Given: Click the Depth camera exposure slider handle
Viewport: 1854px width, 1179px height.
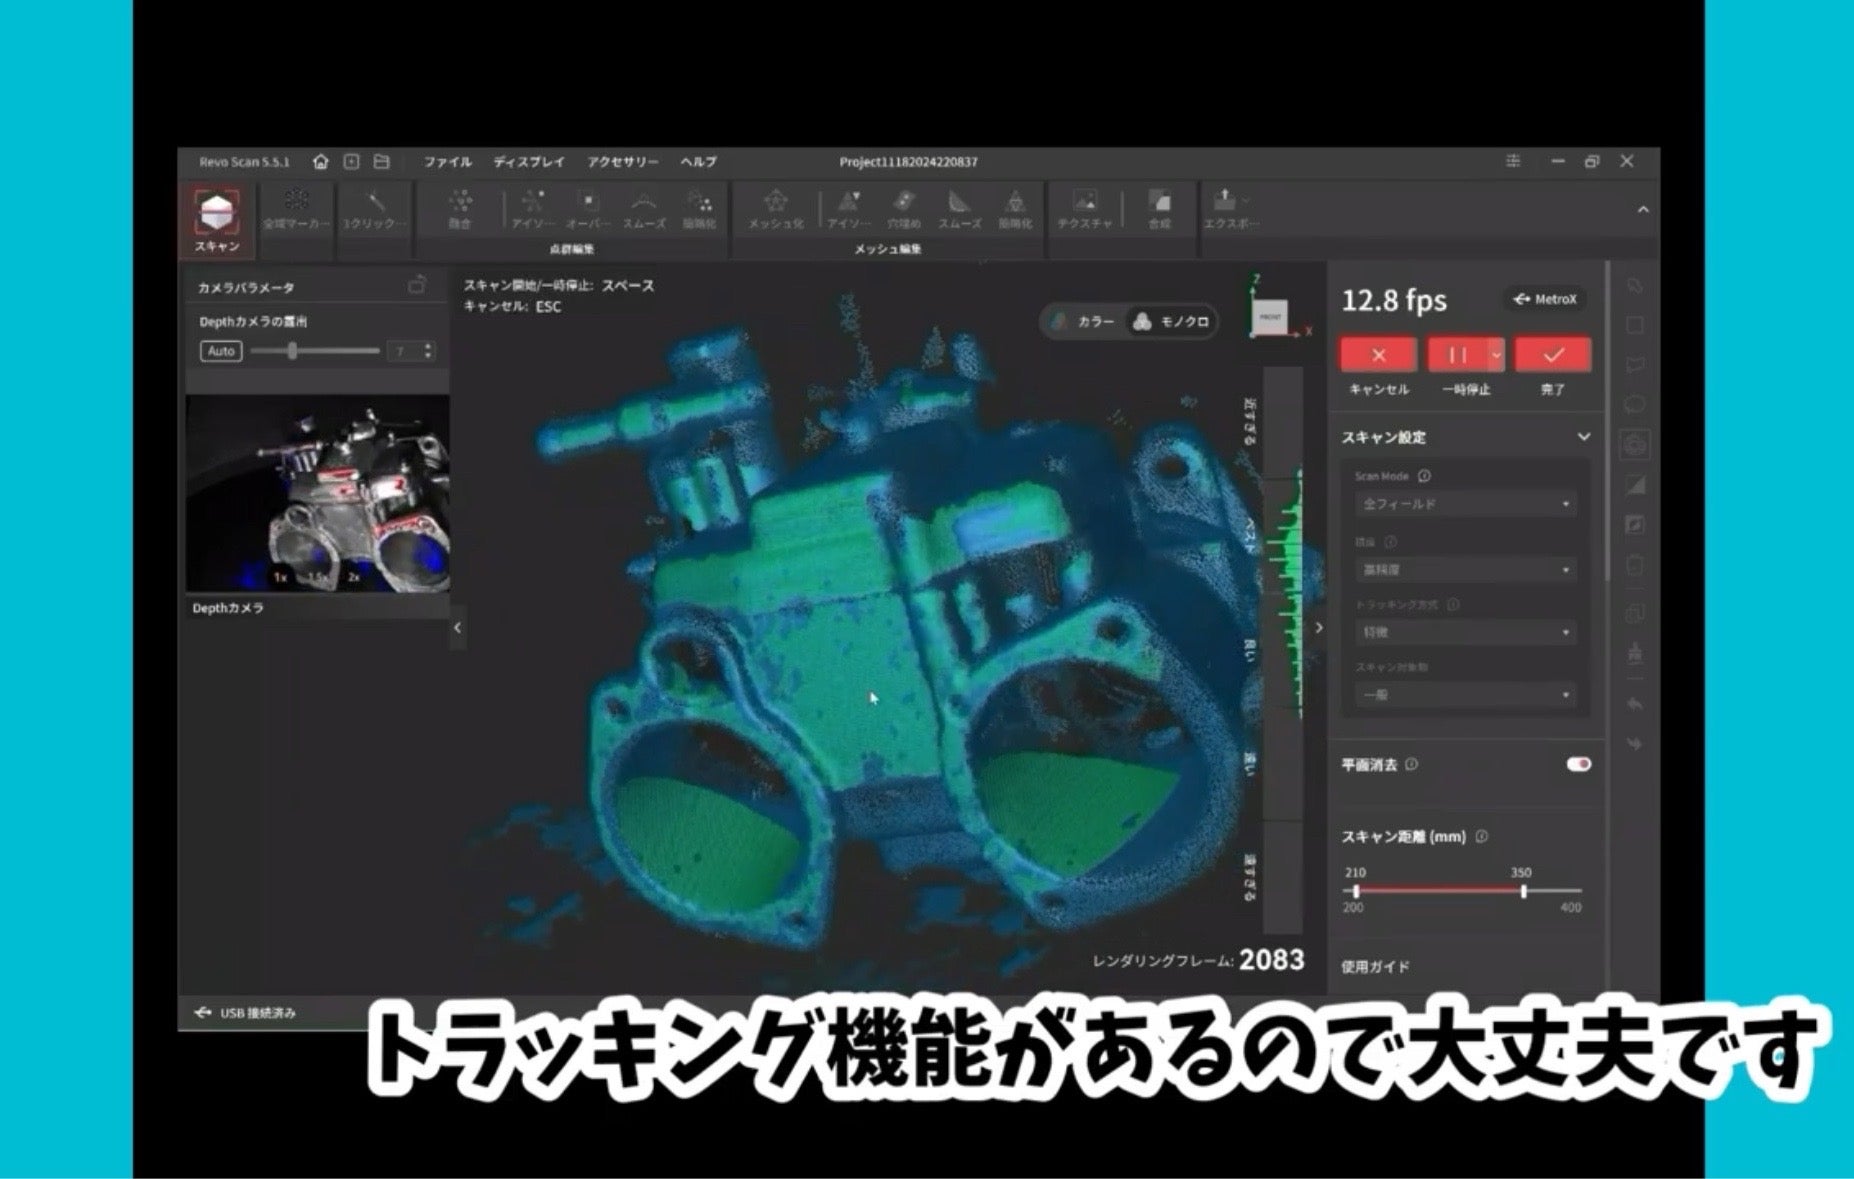Looking at the screenshot, I should [x=292, y=351].
